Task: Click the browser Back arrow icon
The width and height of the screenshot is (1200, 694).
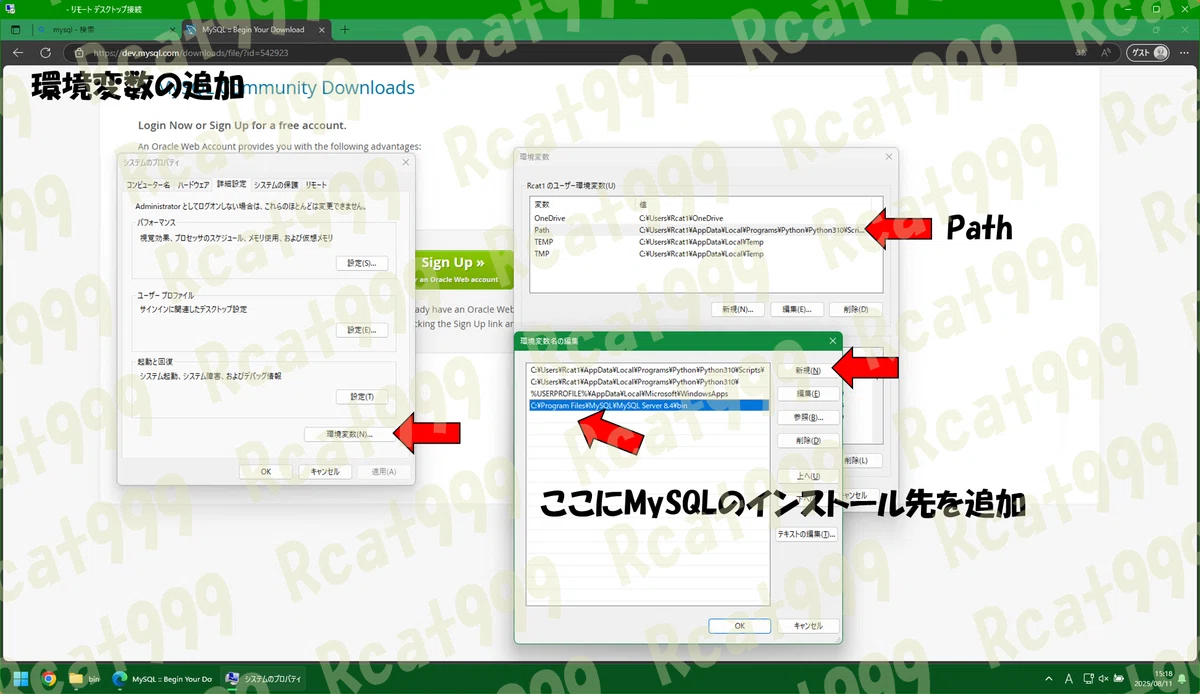Action: coord(18,52)
